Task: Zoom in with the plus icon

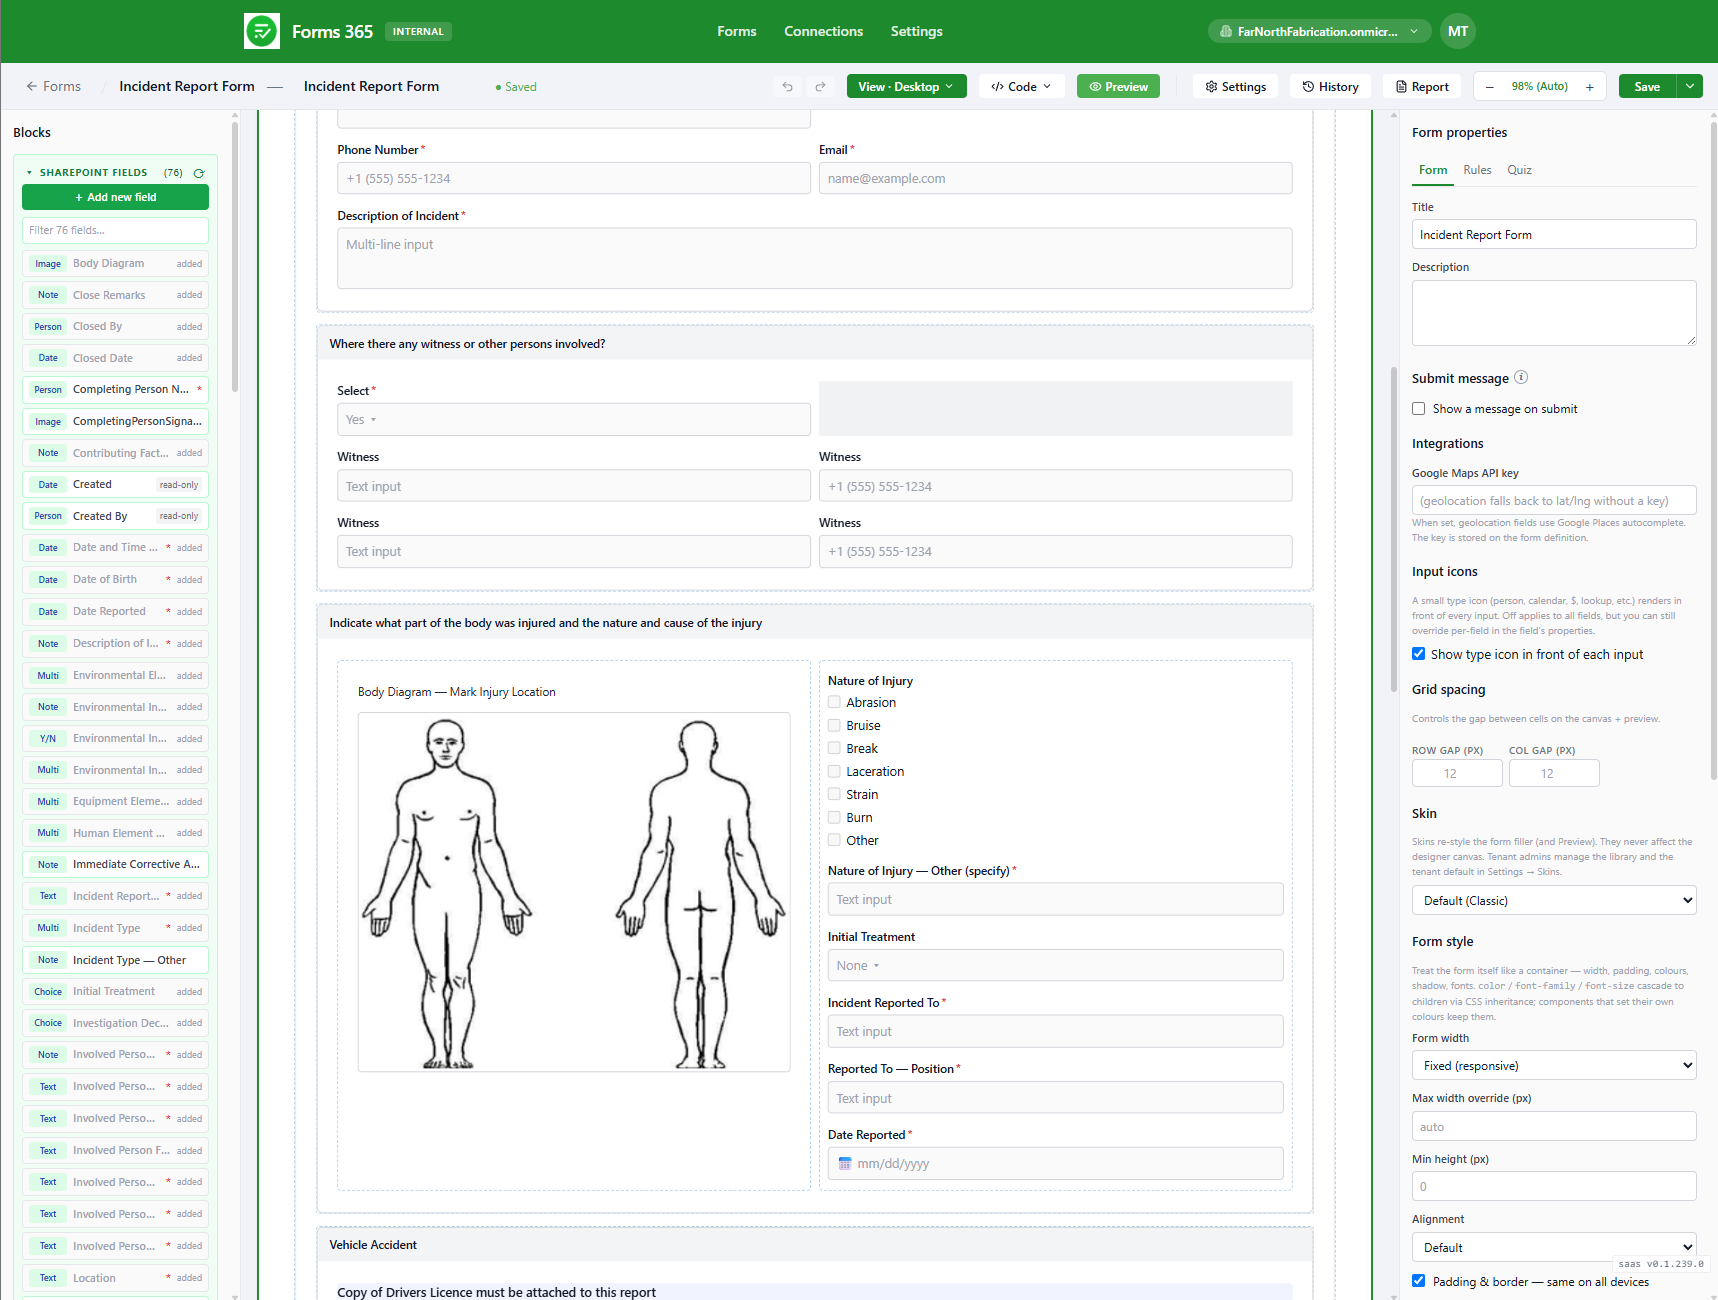Action: 1590,87
